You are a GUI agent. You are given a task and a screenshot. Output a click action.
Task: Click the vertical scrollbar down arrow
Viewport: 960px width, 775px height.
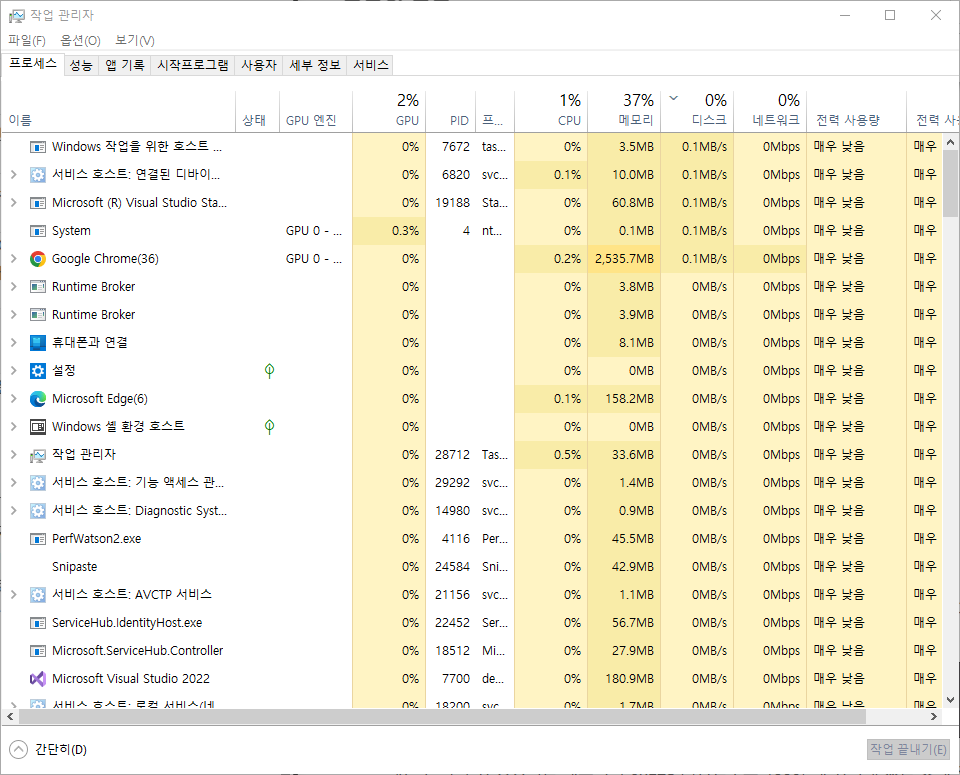(x=950, y=700)
